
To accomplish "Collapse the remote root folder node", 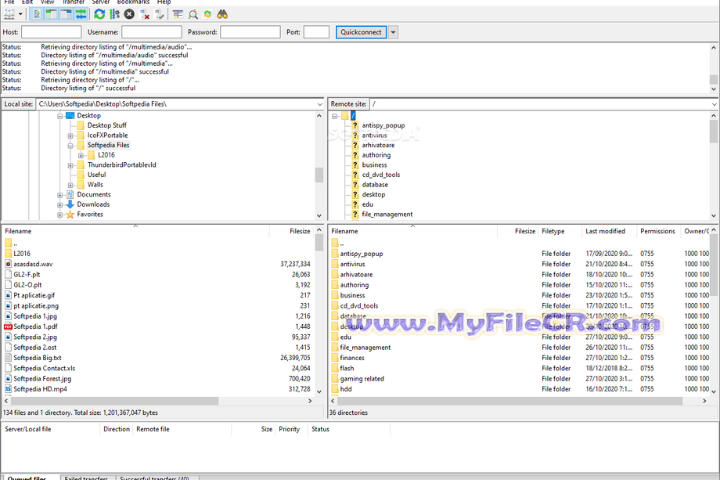I will (335, 116).
